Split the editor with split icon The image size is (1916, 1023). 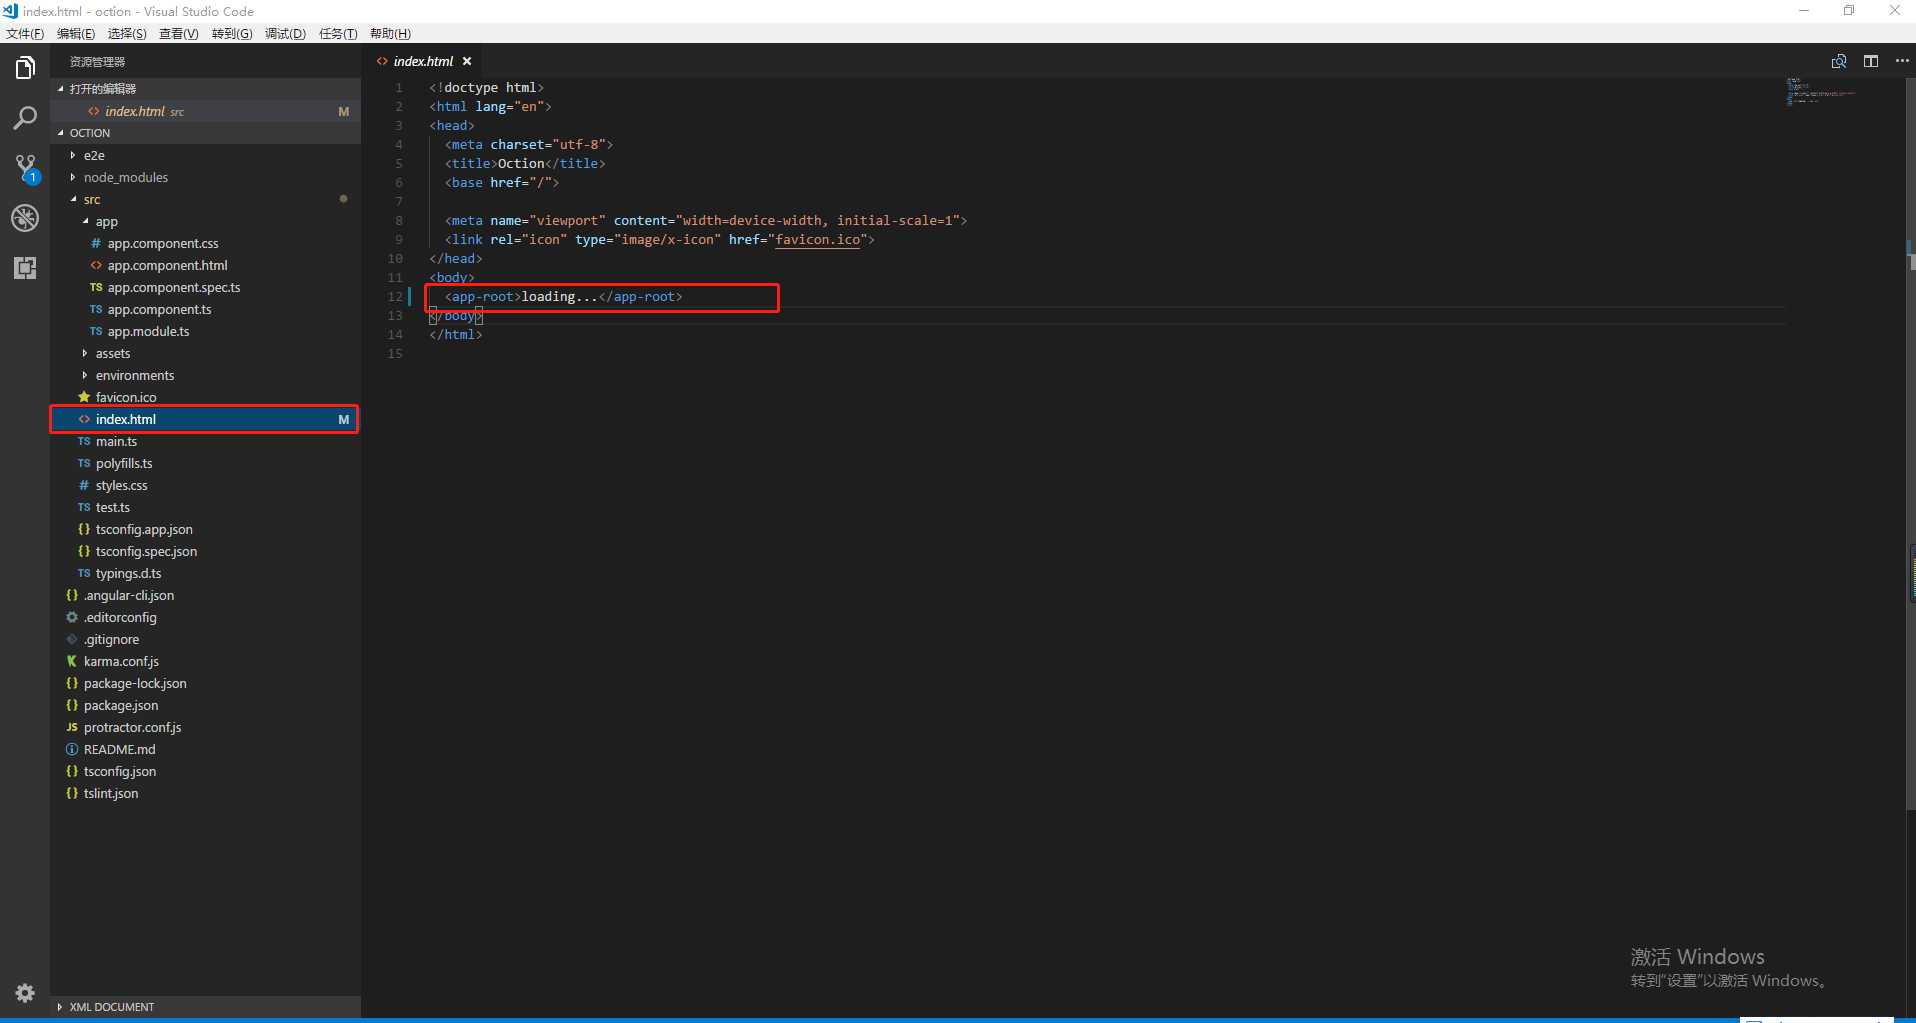click(1871, 61)
